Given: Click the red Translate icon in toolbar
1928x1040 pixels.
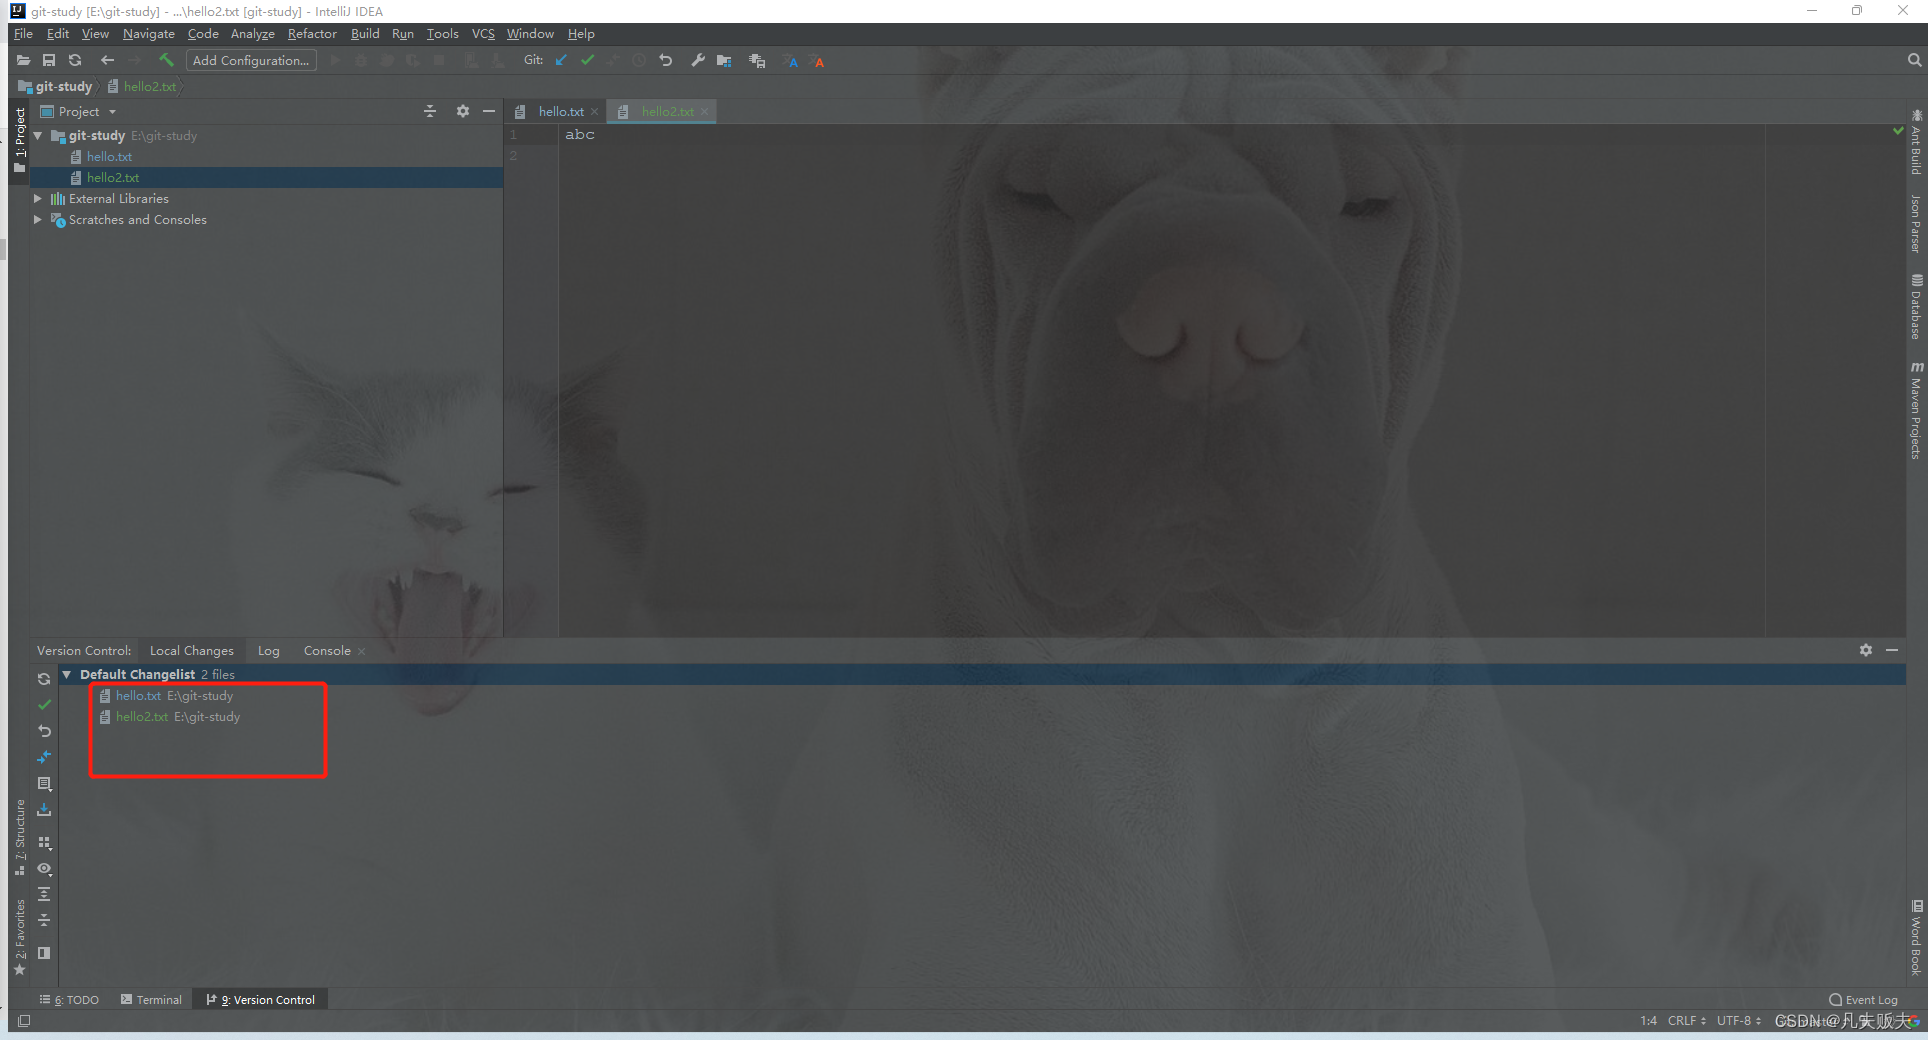Looking at the screenshot, I should (x=817, y=61).
